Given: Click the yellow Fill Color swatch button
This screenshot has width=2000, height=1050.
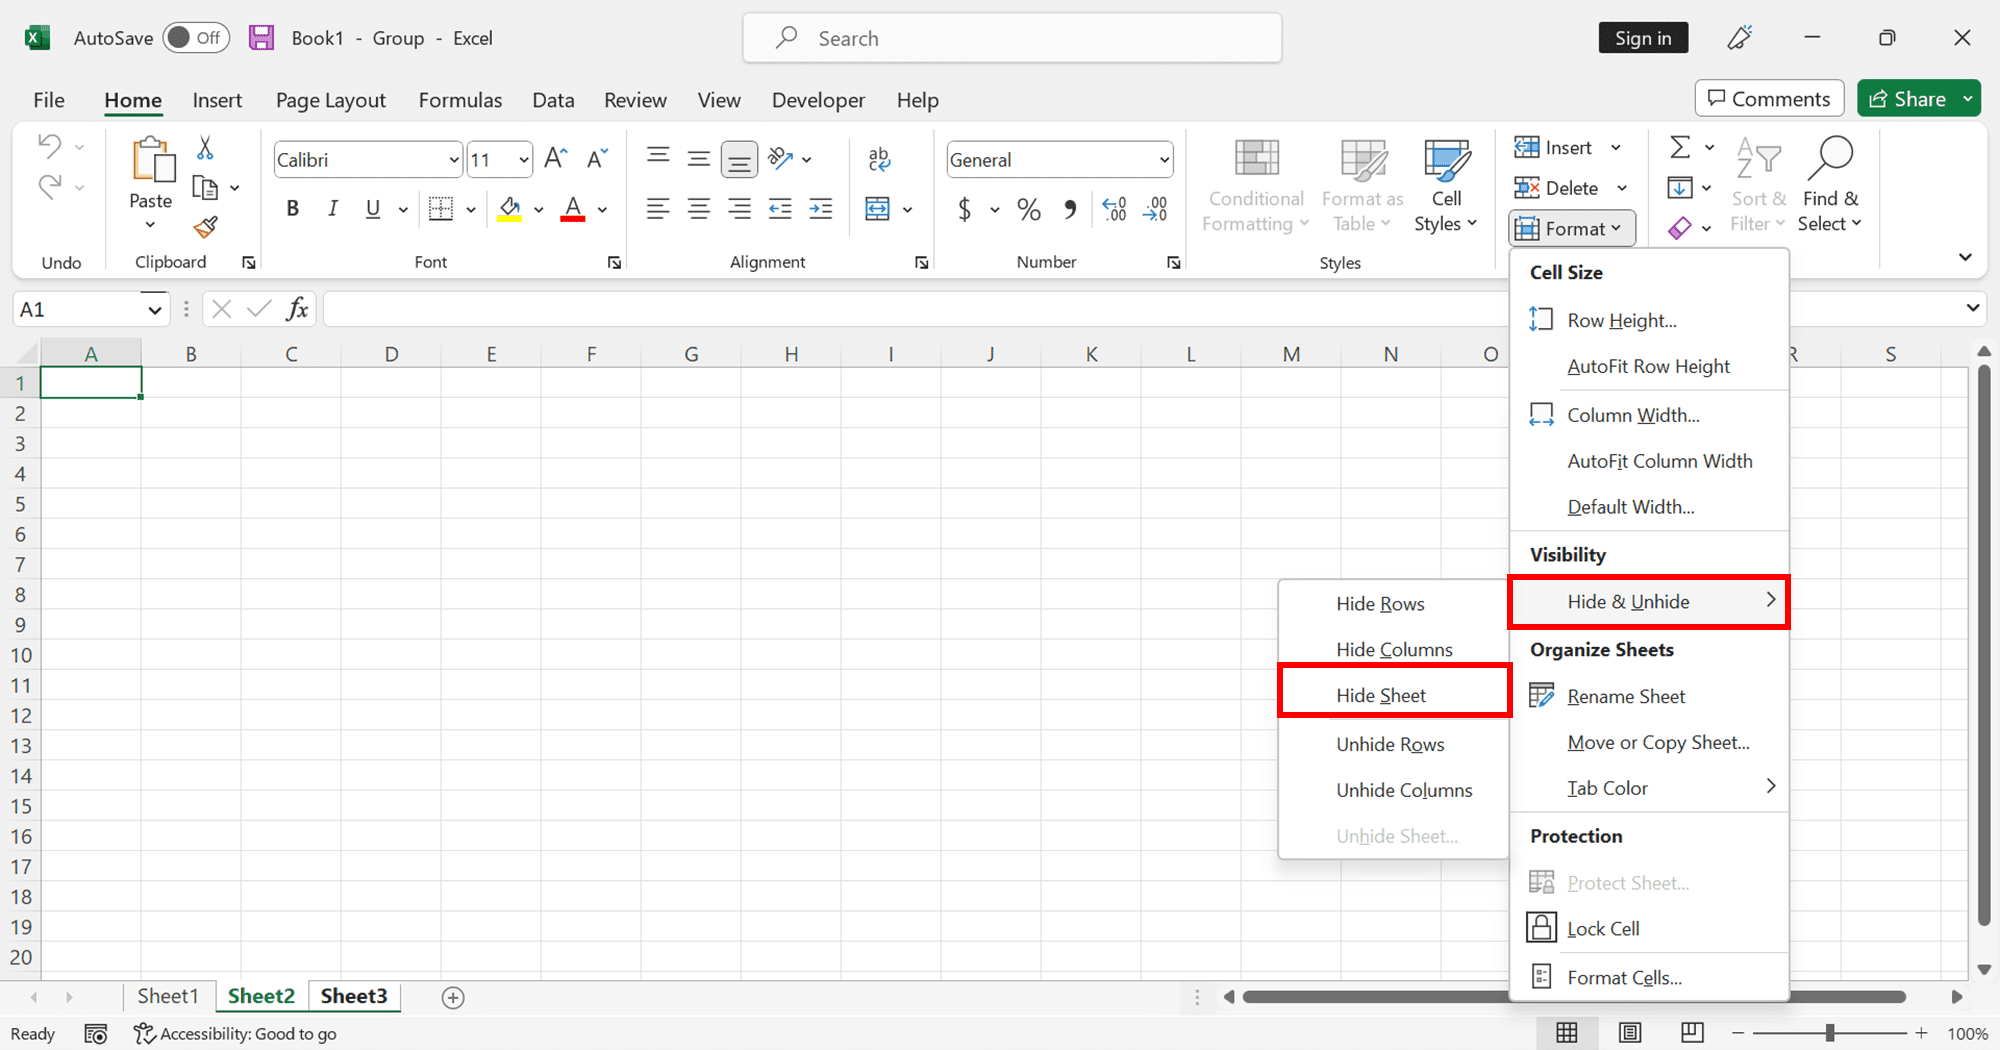Looking at the screenshot, I should (510, 209).
